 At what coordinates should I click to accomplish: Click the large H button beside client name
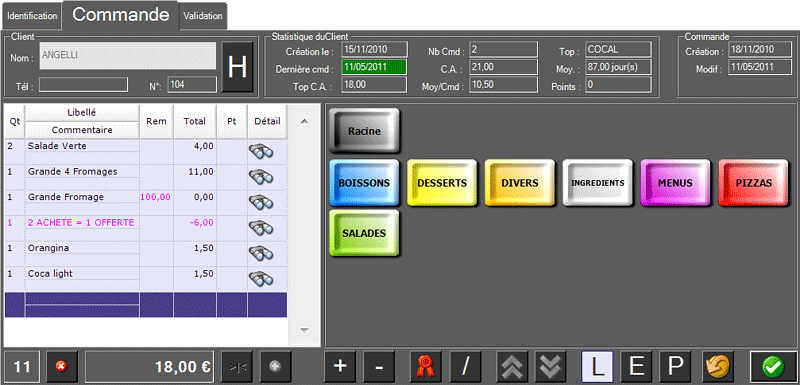237,67
